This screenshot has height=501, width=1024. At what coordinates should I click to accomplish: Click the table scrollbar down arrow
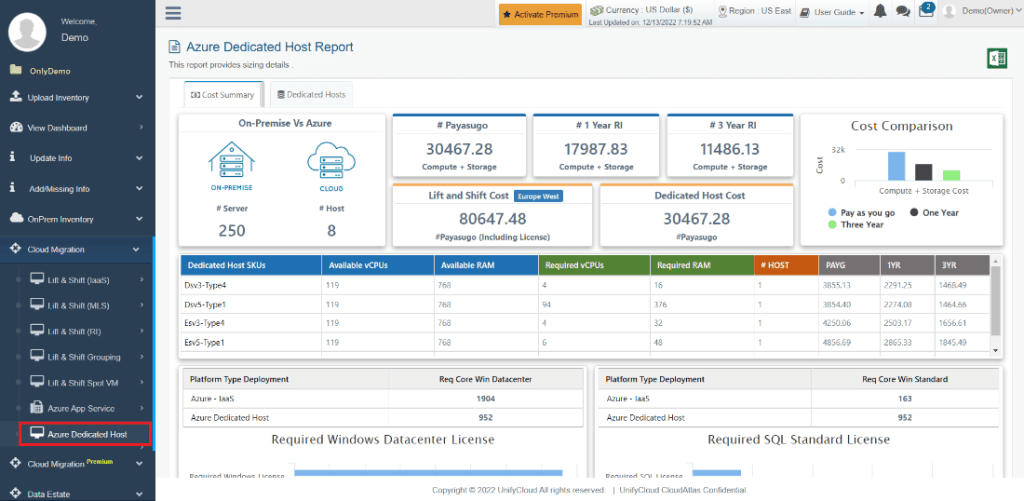pyautogui.click(x=995, y=351)
